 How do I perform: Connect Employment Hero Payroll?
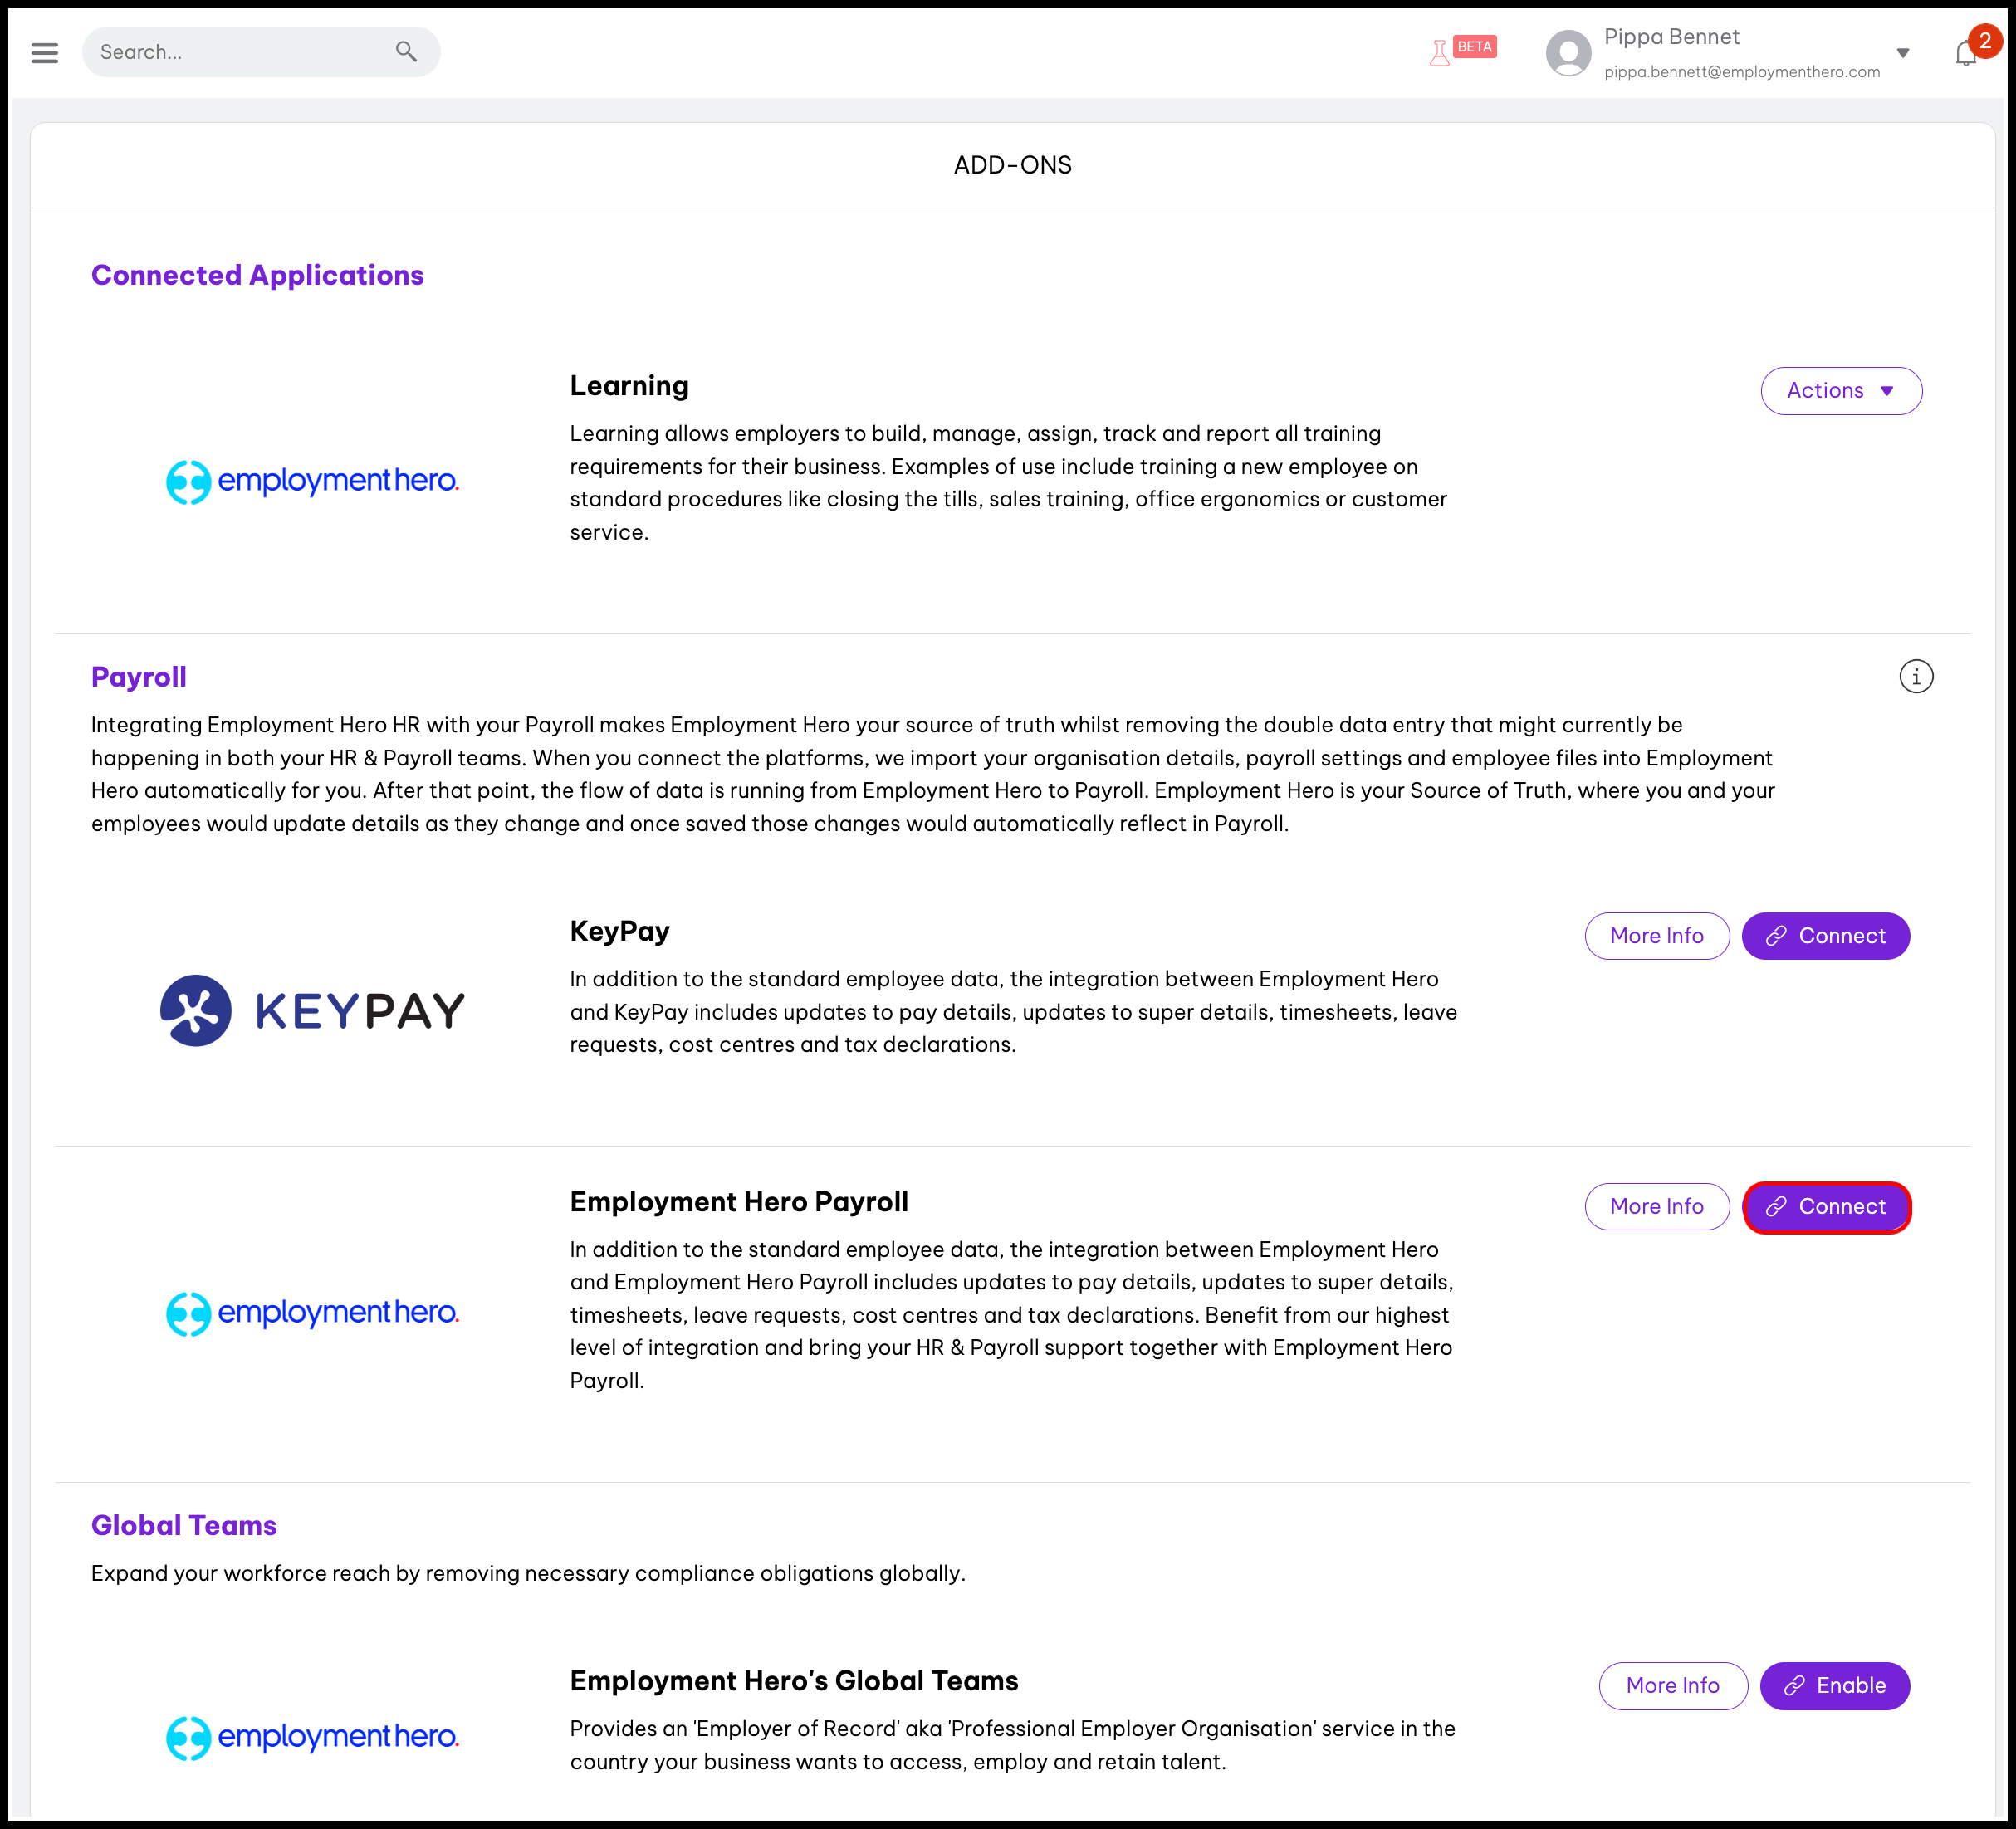(x=1826, y=1207)
